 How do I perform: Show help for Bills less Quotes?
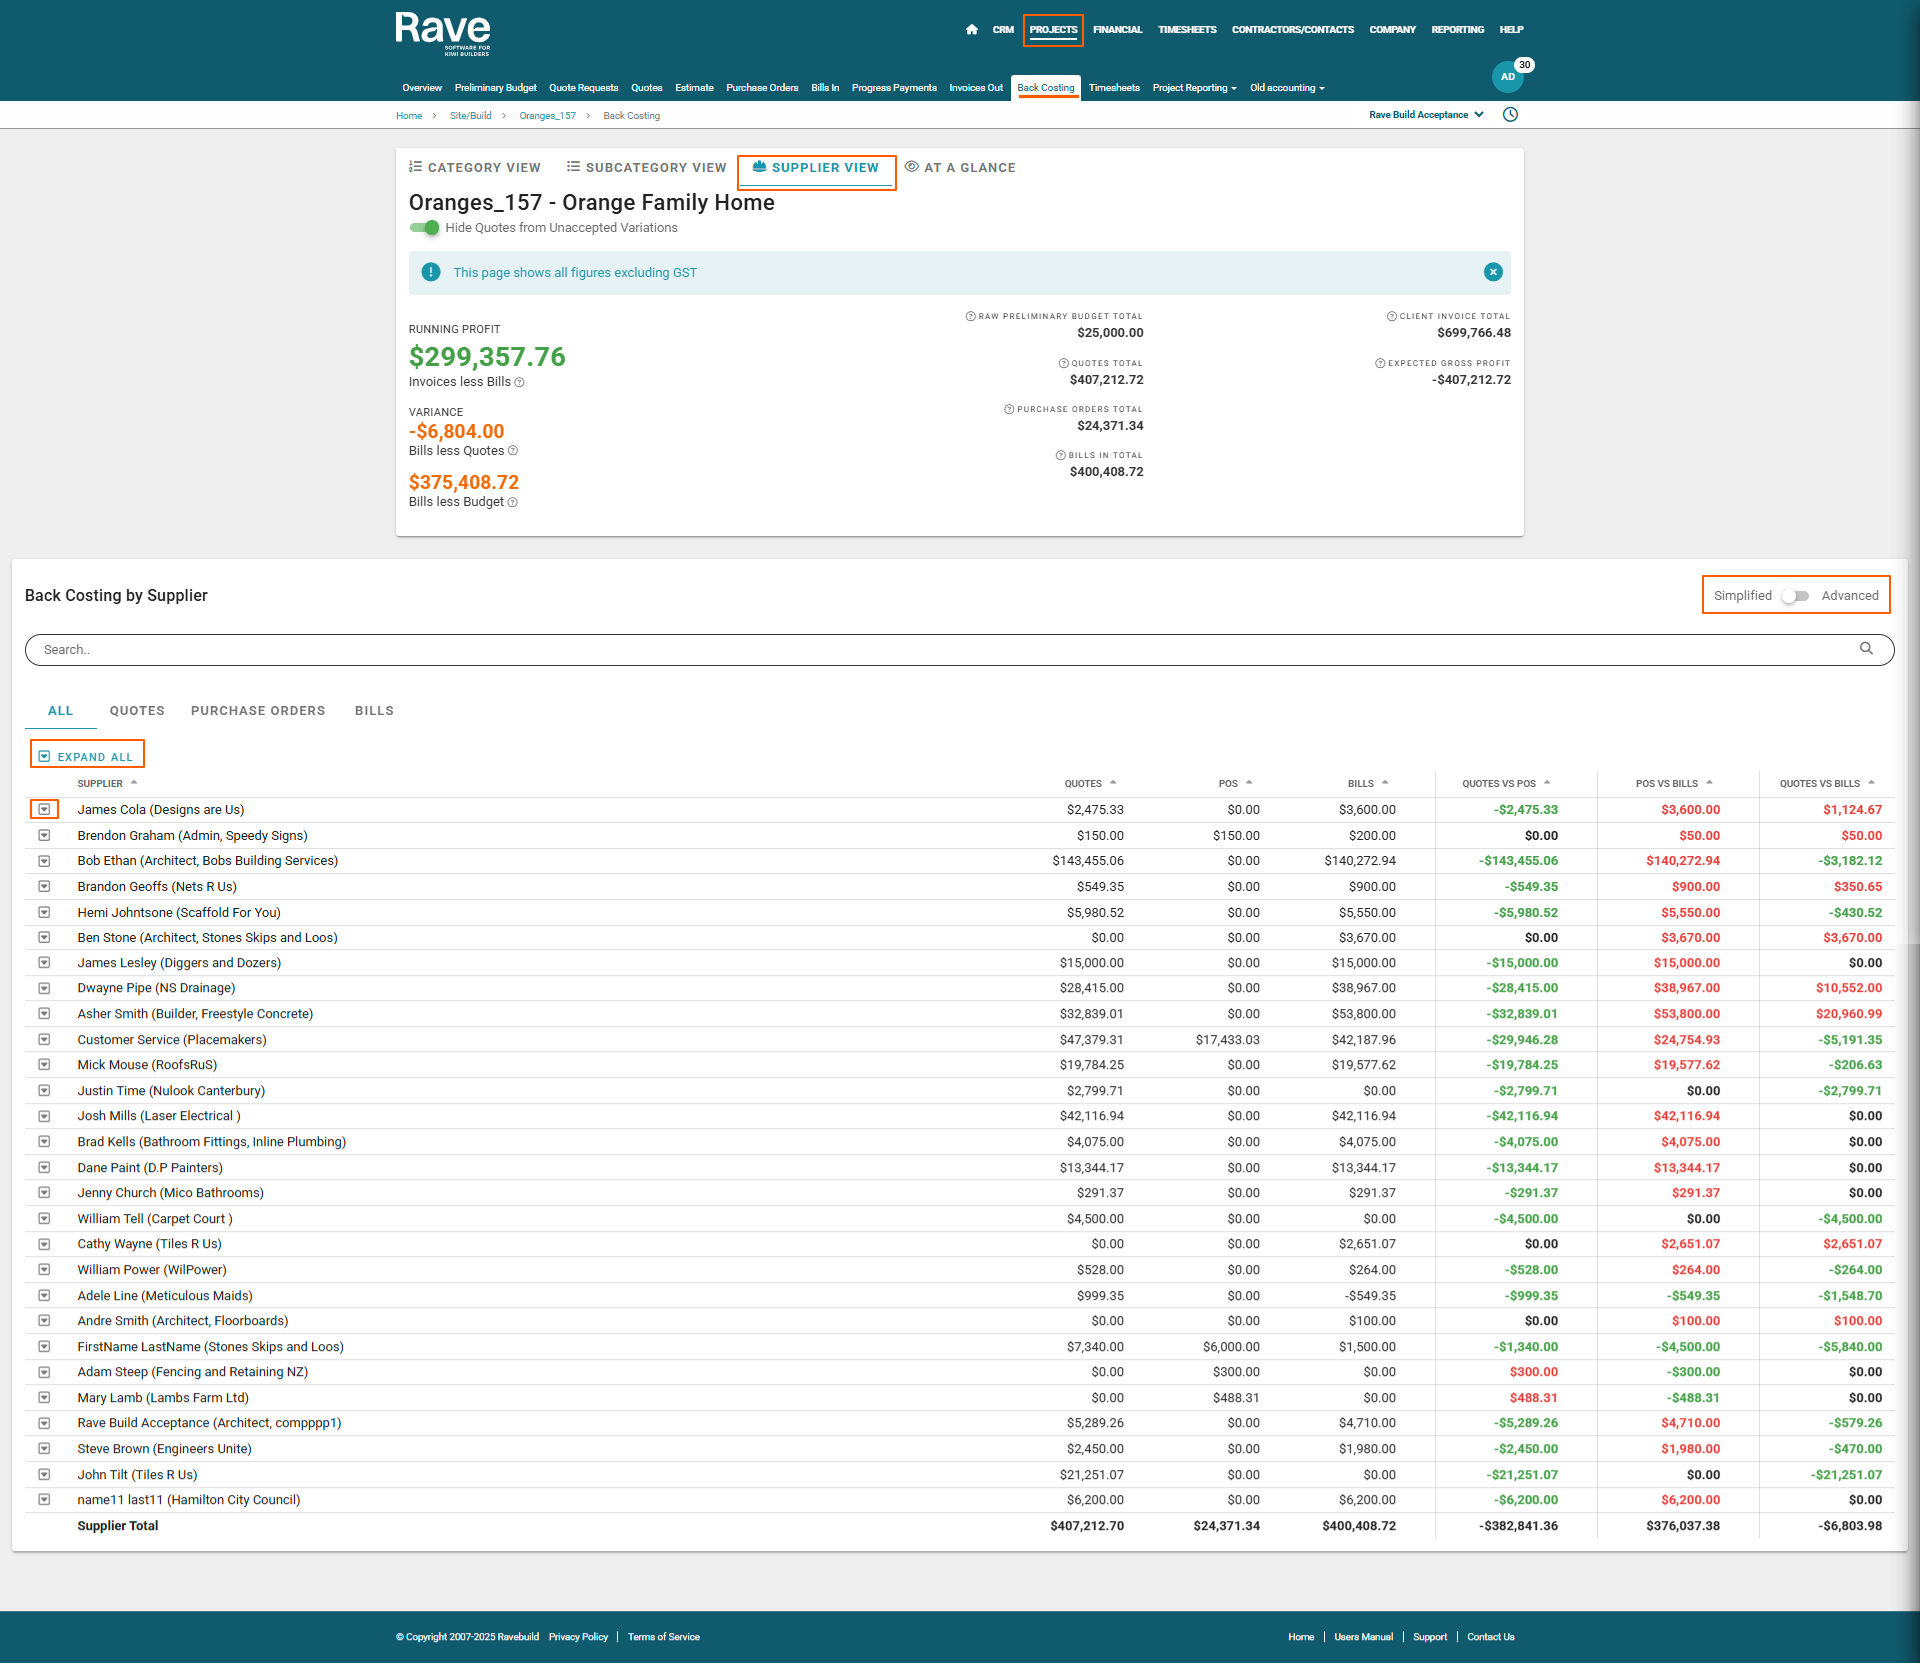click(513, 451)
